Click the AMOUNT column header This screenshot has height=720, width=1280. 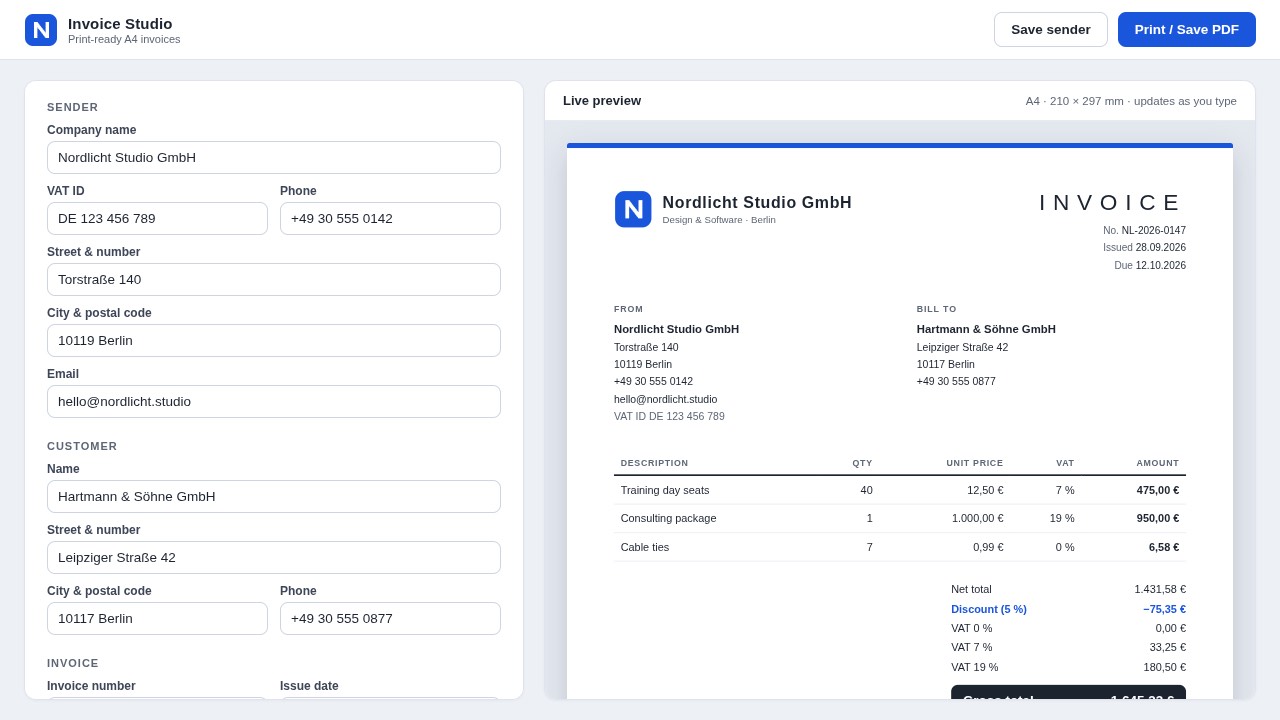(1158, 463)
